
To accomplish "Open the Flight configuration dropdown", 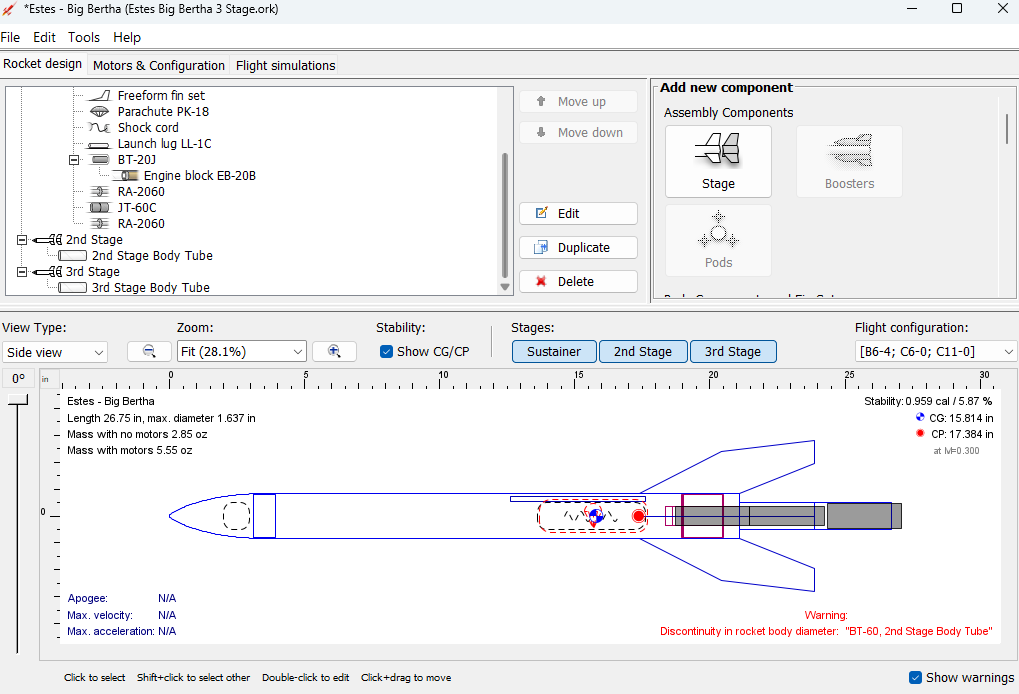I will [934, 351].
